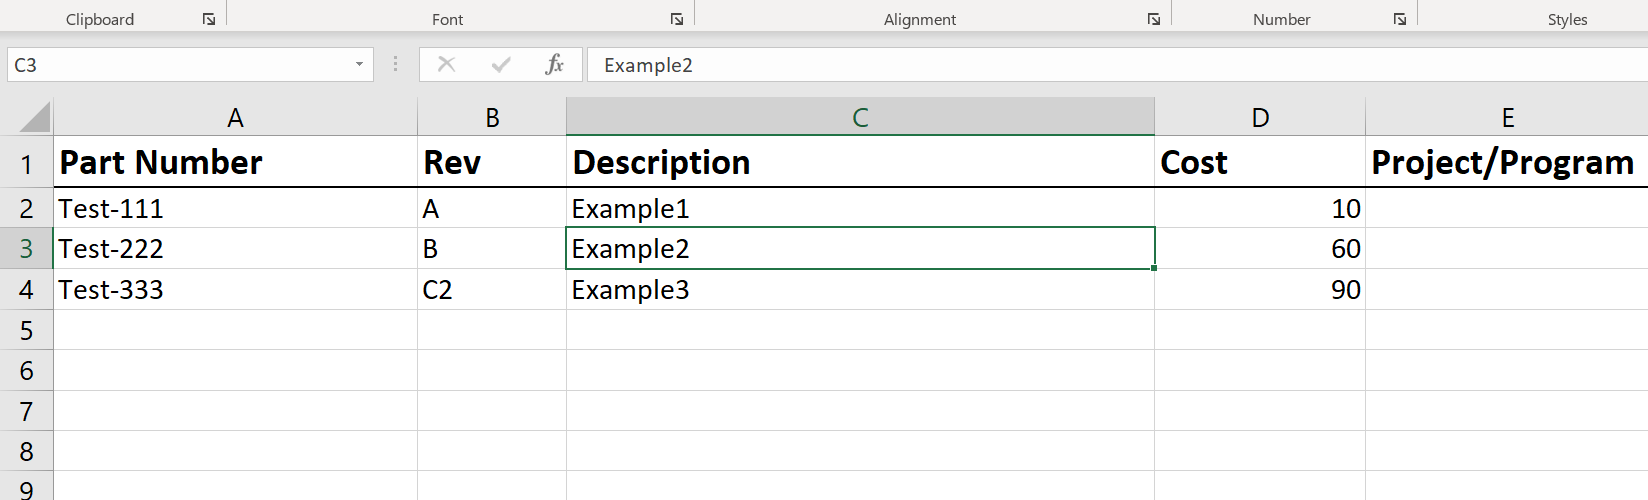Open the Number format dialog launcher
Image resolution: width=1648 pixels, height=500 pixels.
tap(1400, 19)
